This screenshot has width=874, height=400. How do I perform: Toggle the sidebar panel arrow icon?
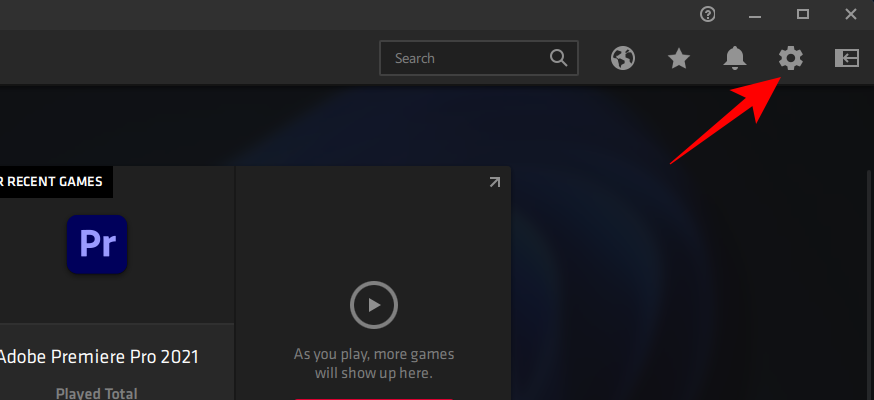(x=847, y=58)
